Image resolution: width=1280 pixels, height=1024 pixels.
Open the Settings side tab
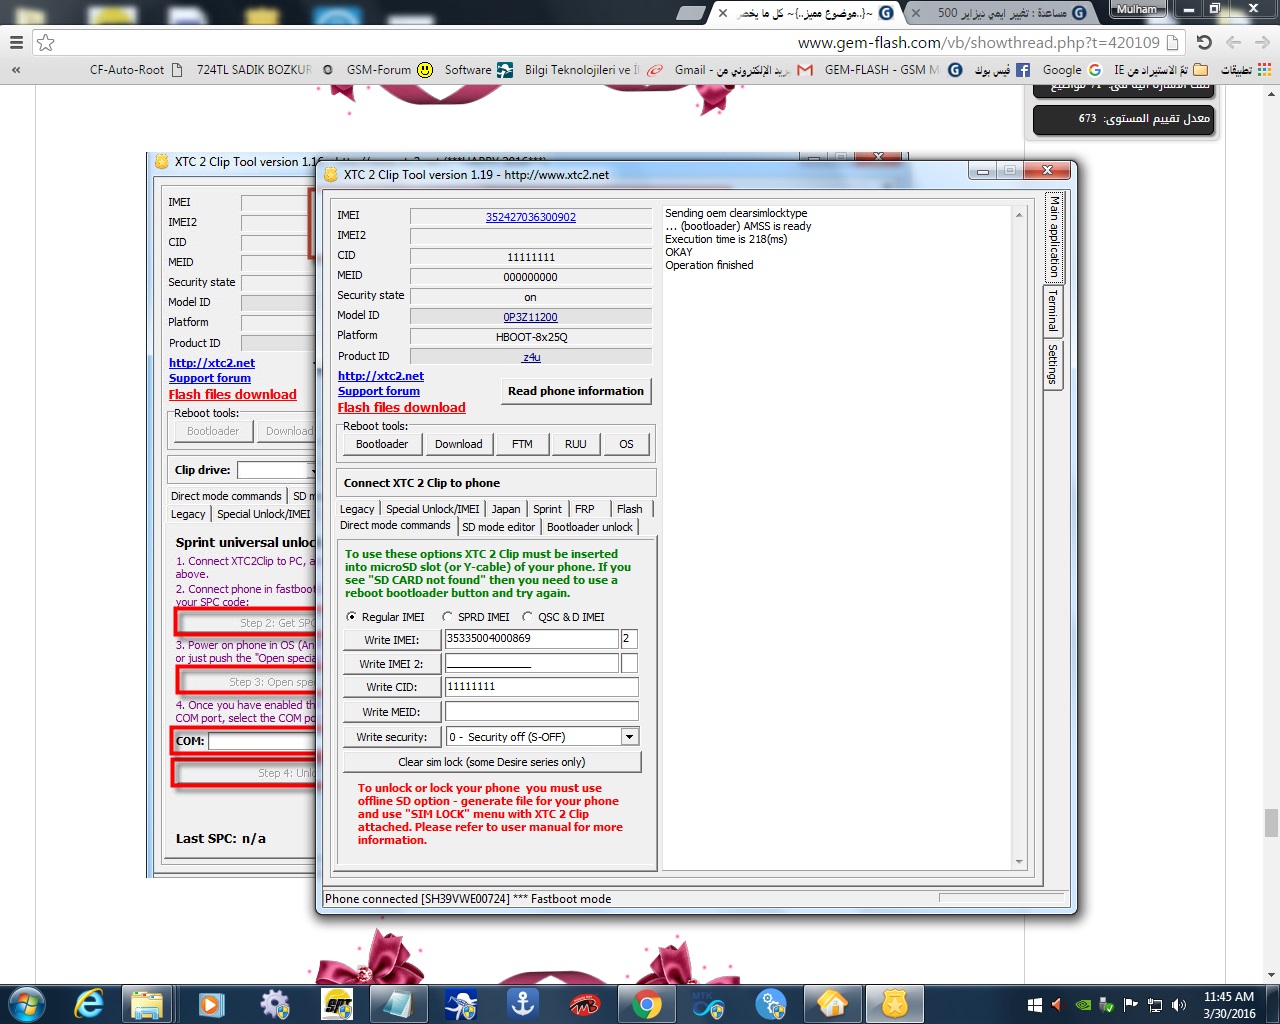[x=1052, y=364]
